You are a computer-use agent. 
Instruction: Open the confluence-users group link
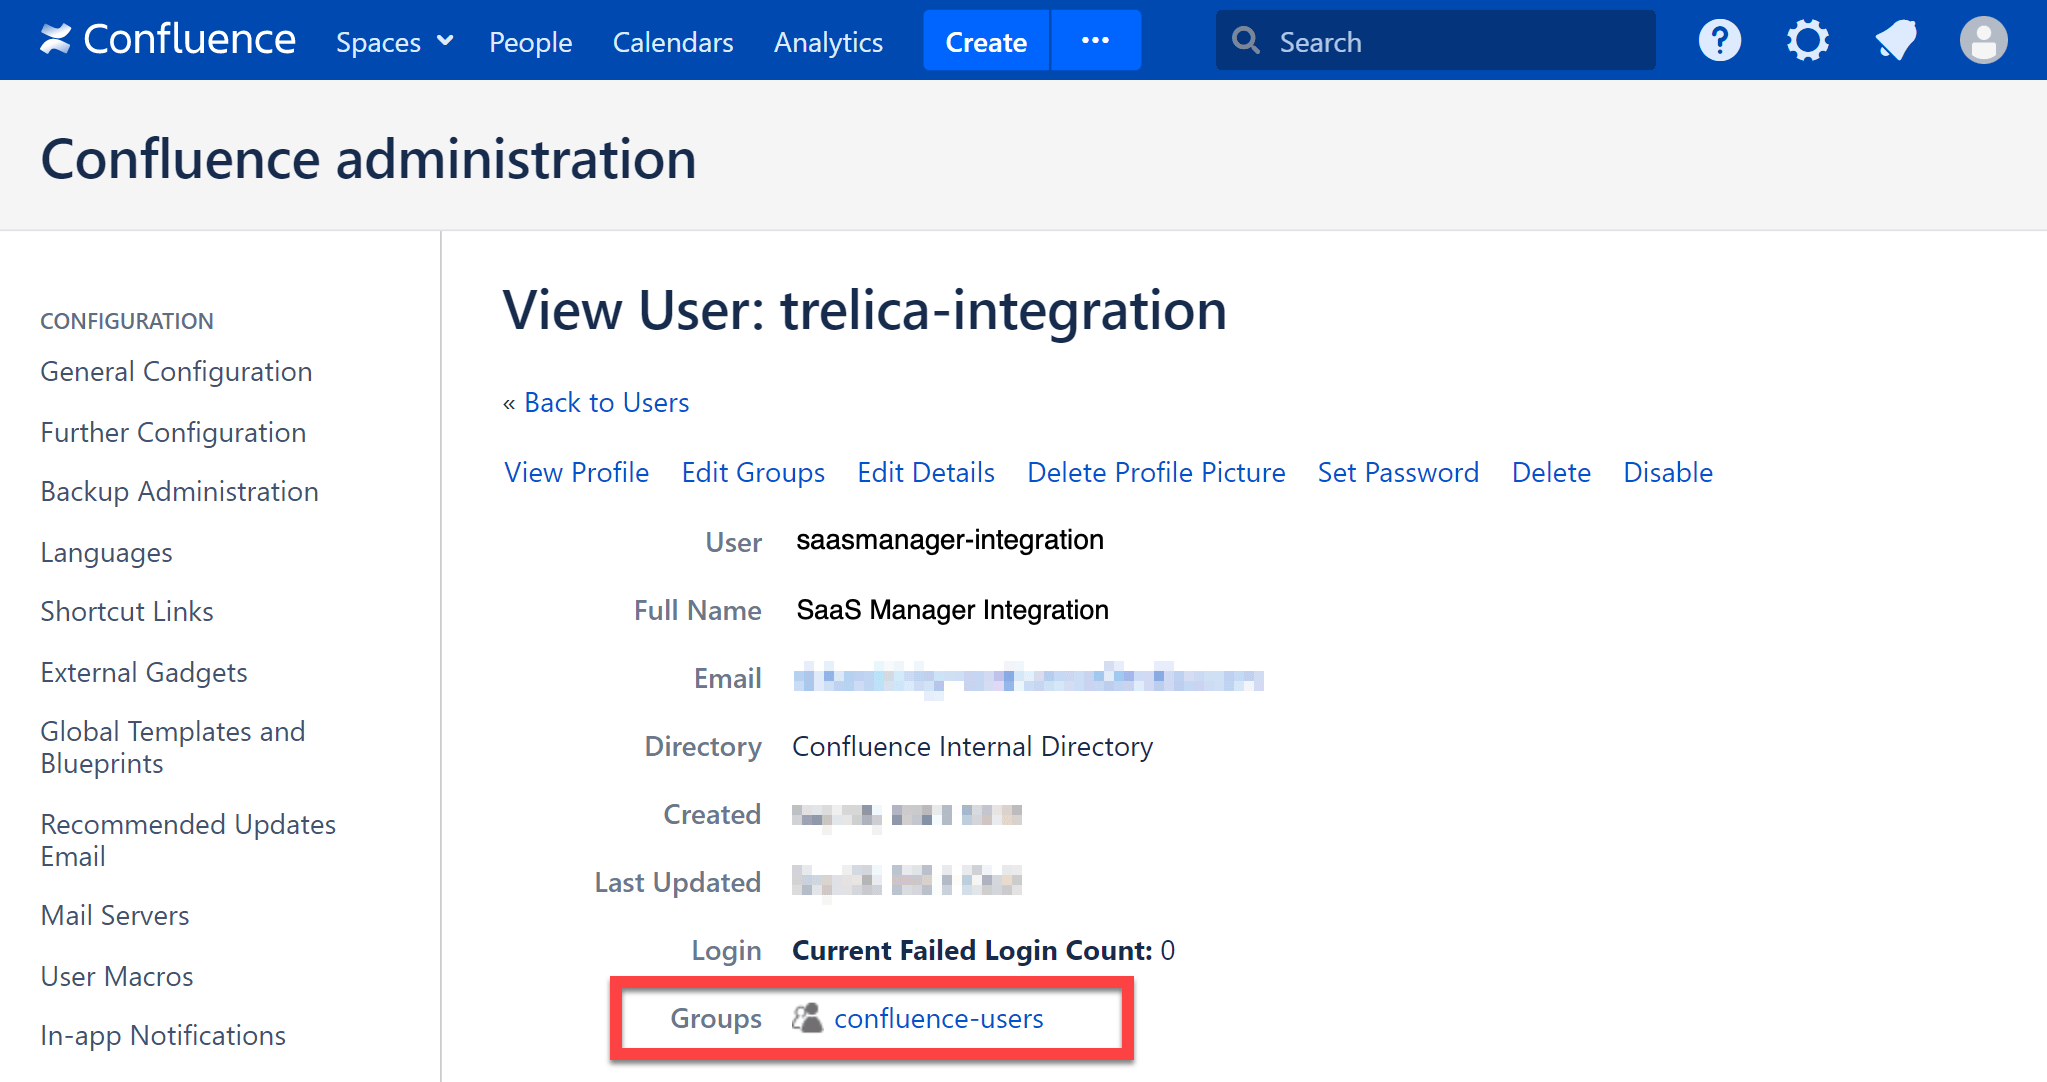tap(939, 1018)
